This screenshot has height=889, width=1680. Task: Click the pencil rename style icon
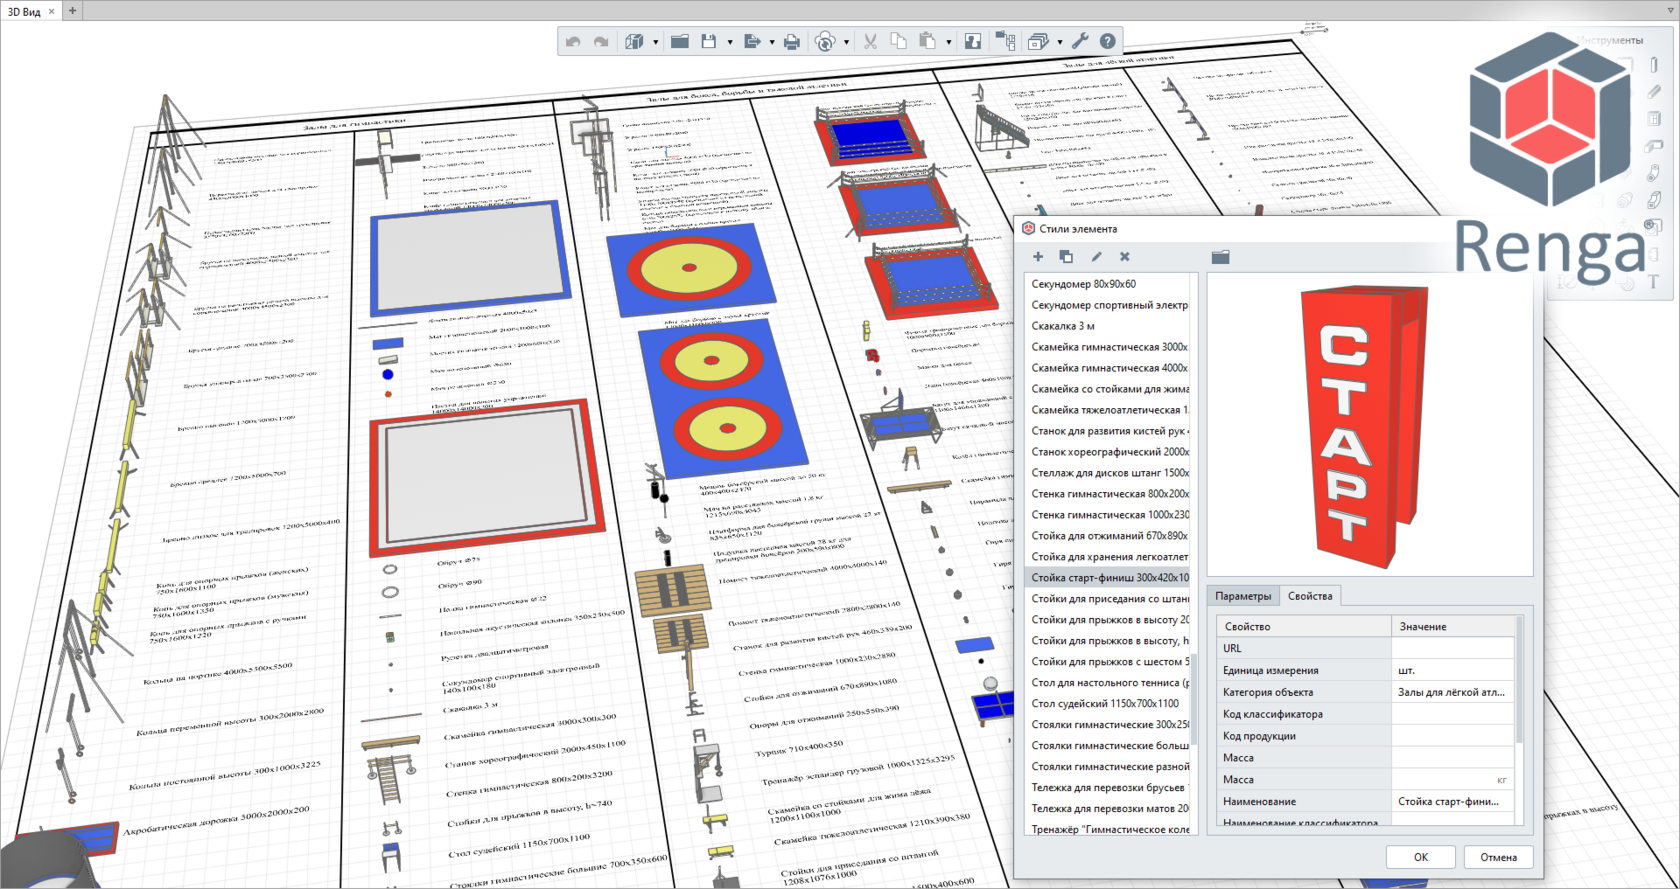click(1096, 257)
